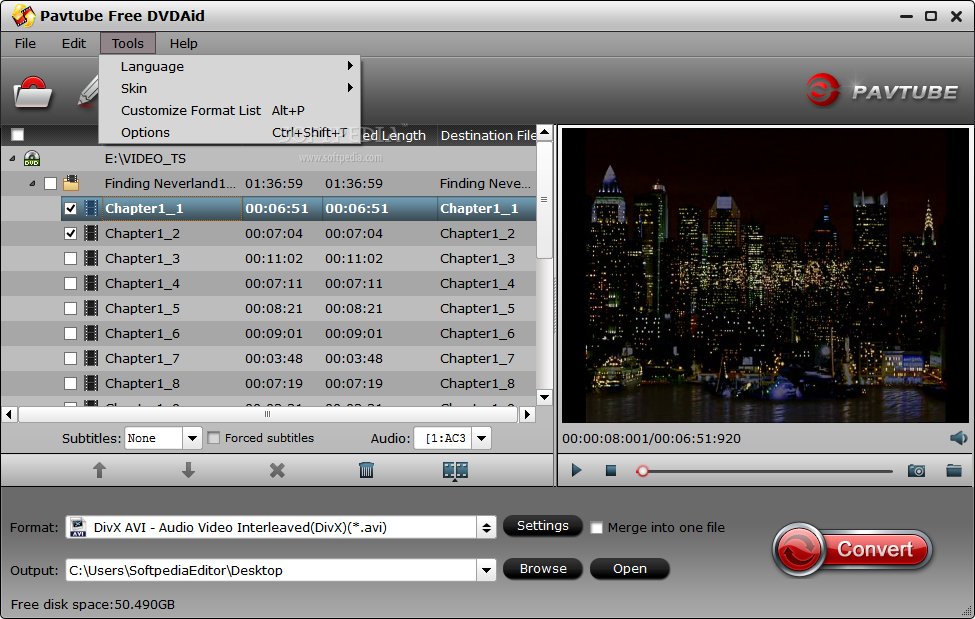Click the video preview thumbnail
This screenshot has height=619, width=975.
pos(765,275)
